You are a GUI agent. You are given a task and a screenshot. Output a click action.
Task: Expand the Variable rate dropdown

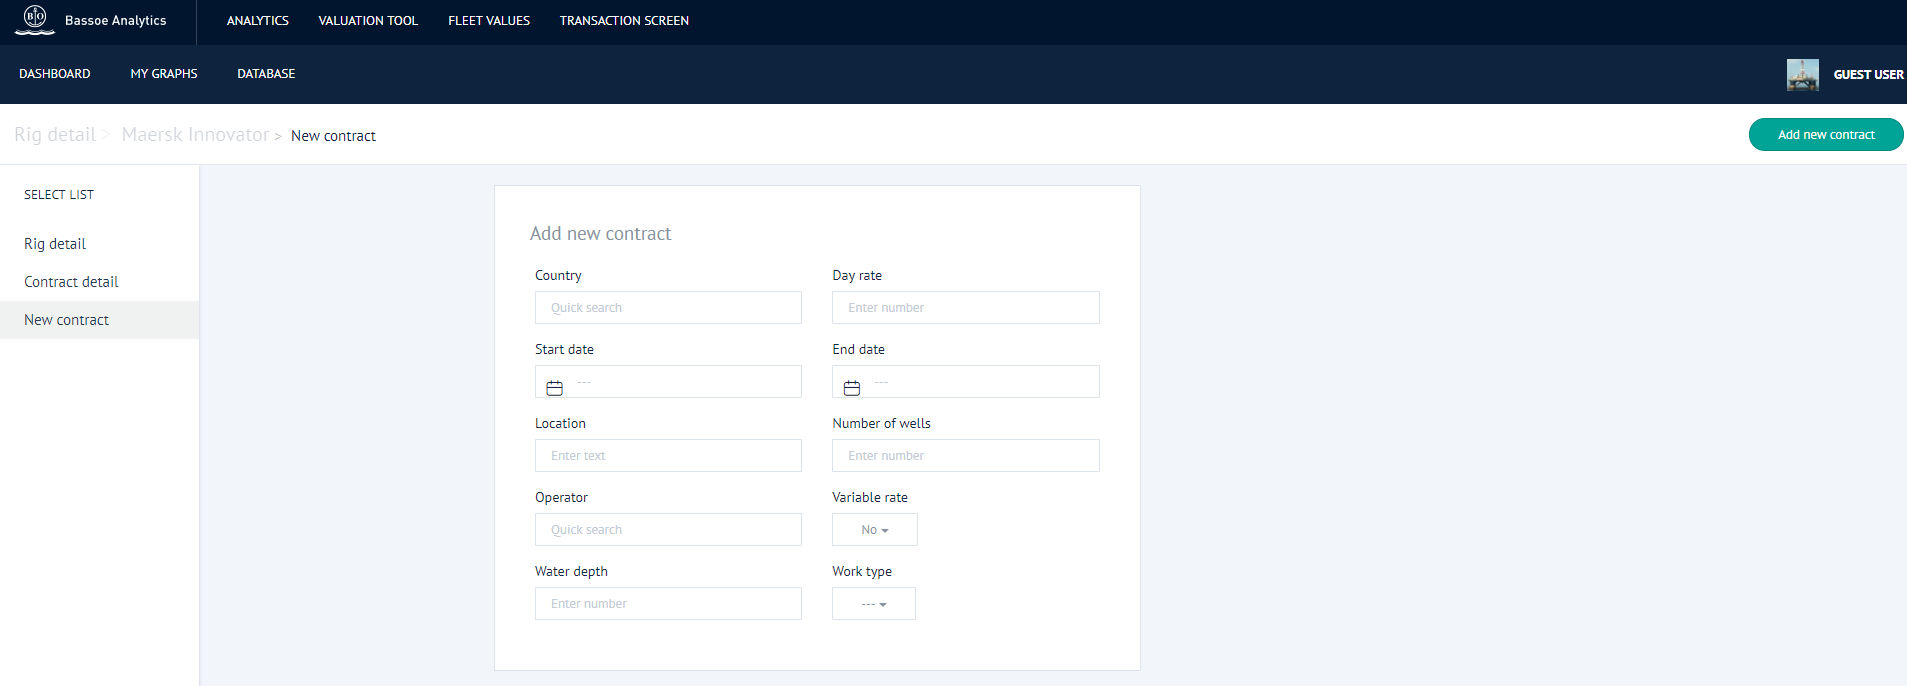[874, 530]
